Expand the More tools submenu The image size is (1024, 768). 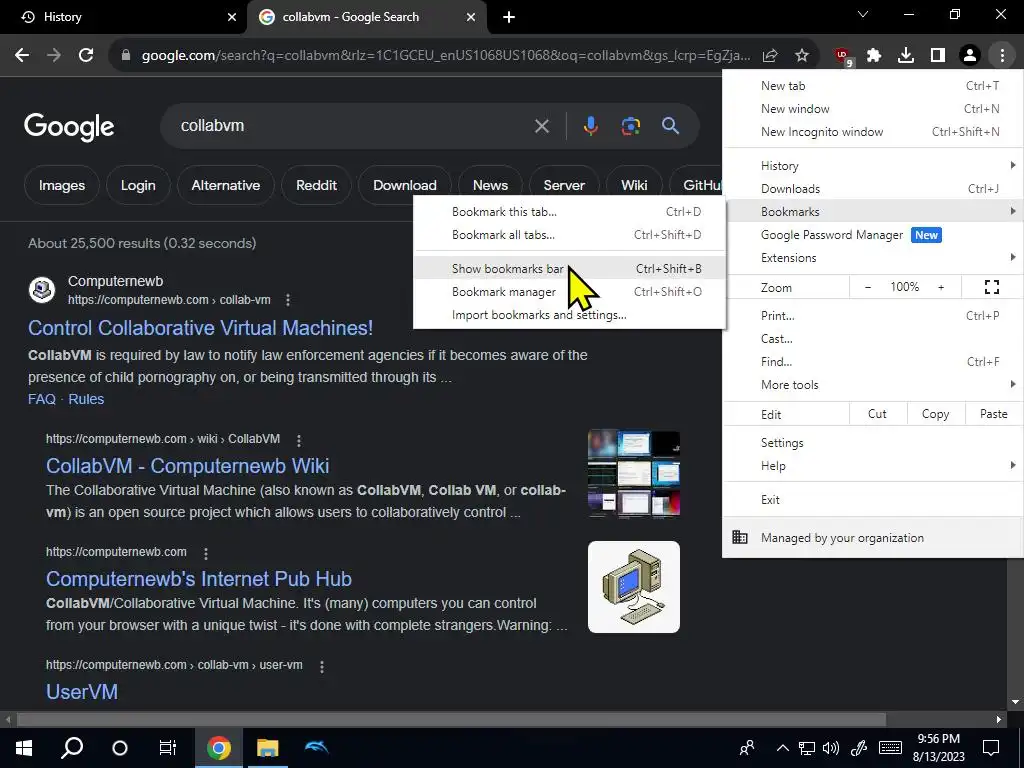pos(872,385)
